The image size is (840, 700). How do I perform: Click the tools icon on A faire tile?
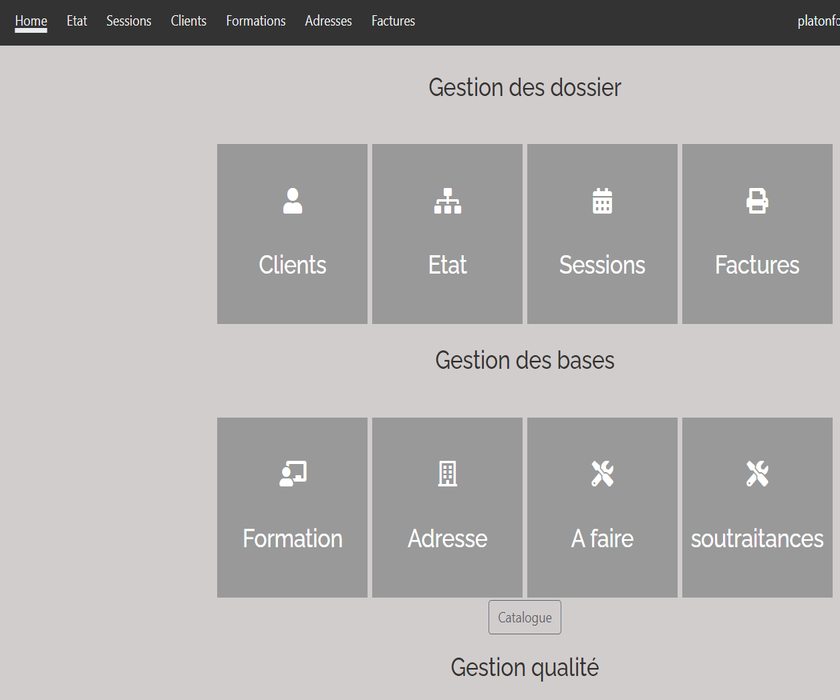pos(602,474)
